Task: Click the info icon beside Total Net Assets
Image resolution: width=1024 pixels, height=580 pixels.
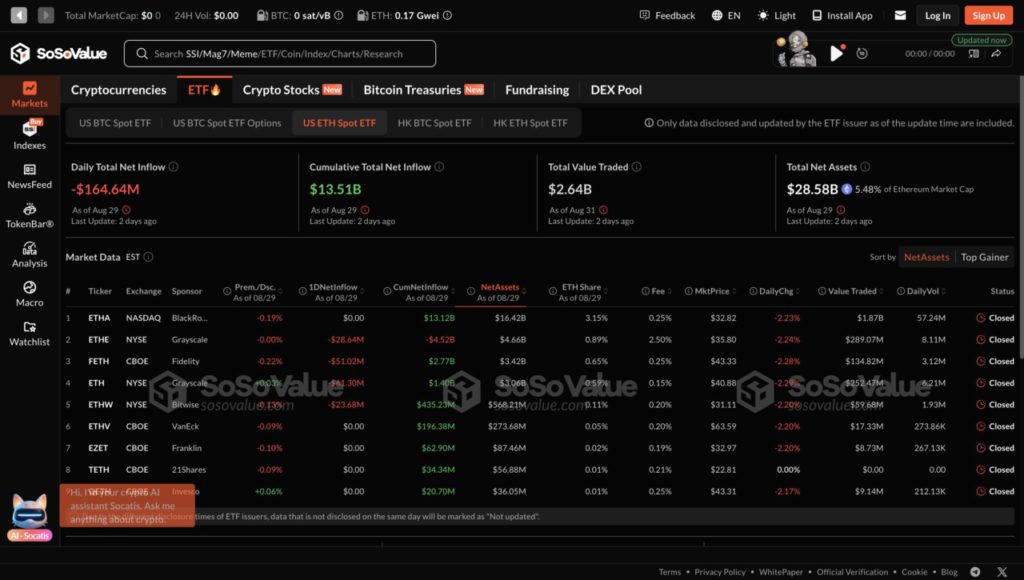Action: pyautogui.click(x=865, y=167)
